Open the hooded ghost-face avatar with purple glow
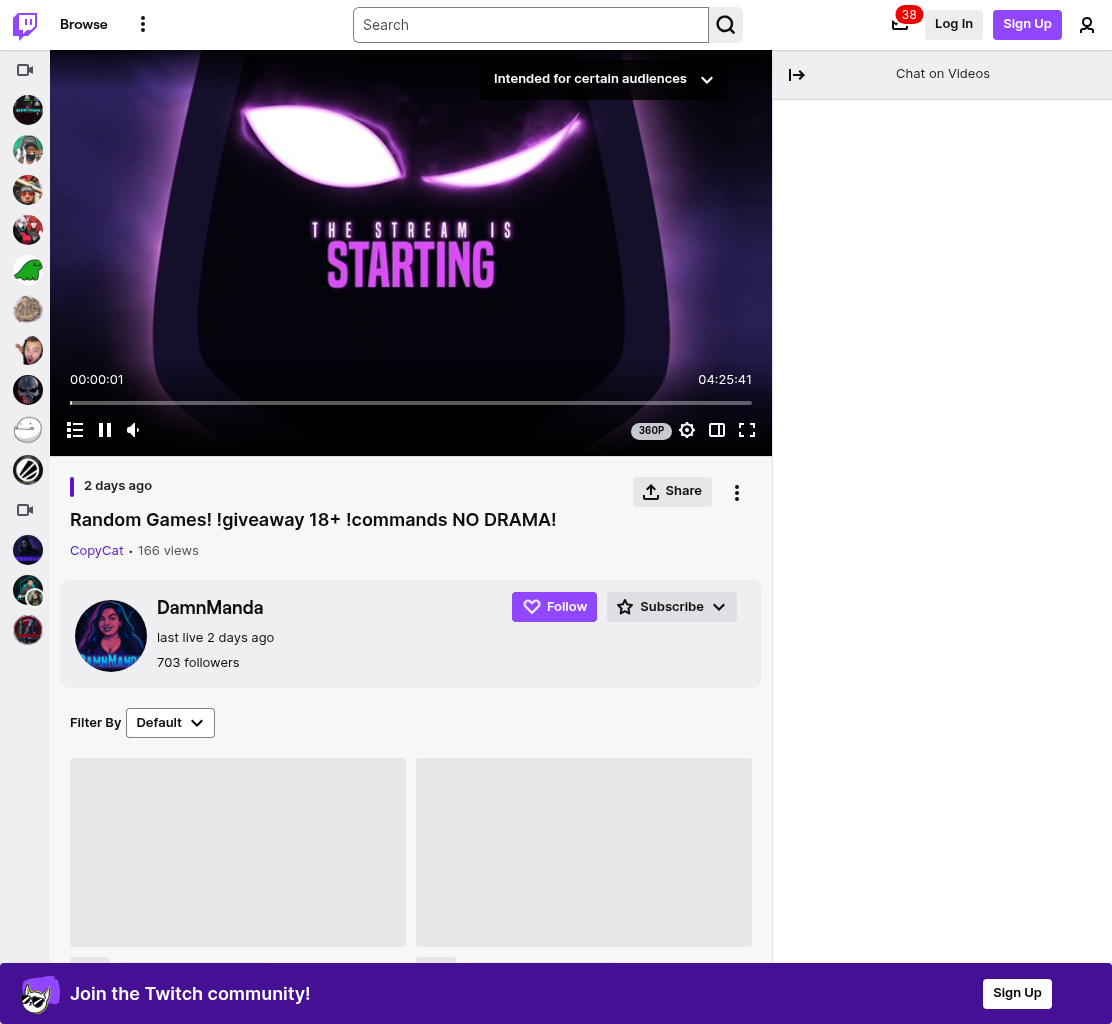1112x1024 pixels. 28,550
